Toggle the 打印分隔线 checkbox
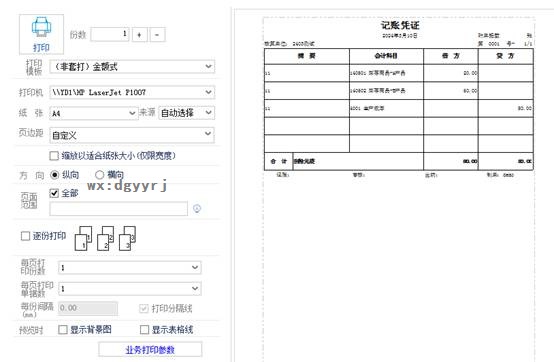The image size is (554, 362). click(144, 309)
